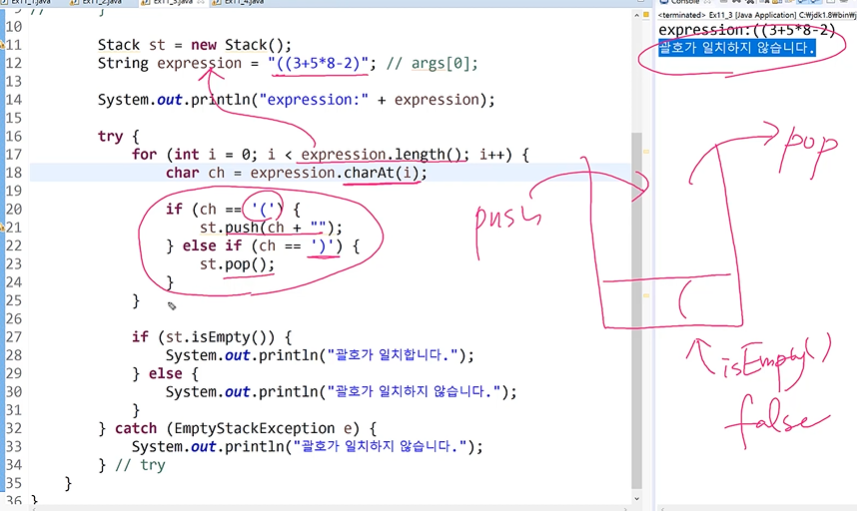Click the 'try {' keyword on line 16
This screenshot has height=511, width=857.
(x=119, y=136)
